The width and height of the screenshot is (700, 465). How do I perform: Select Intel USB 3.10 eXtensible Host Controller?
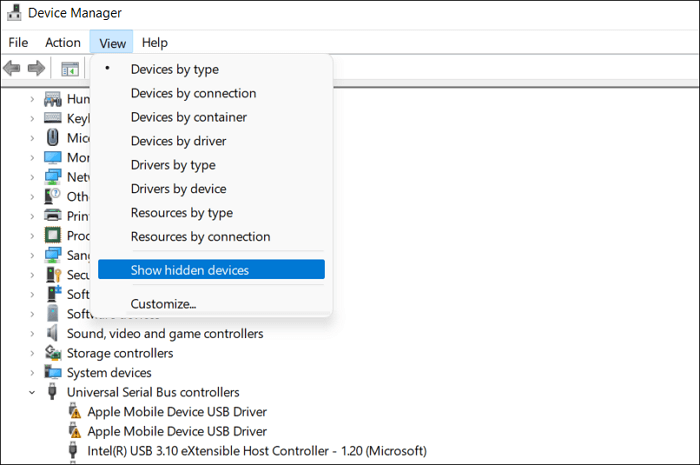click(x=256, y=450)
